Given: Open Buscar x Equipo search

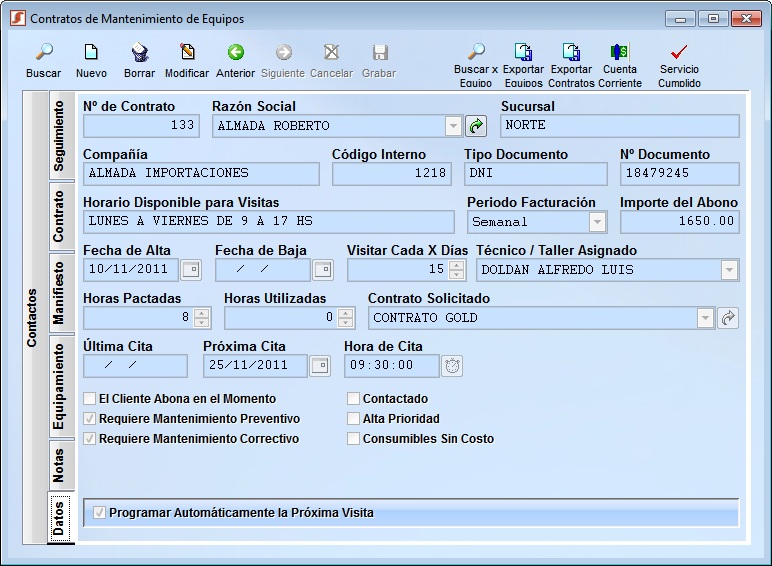Looking at the screenshot, I should pos(476,53).
